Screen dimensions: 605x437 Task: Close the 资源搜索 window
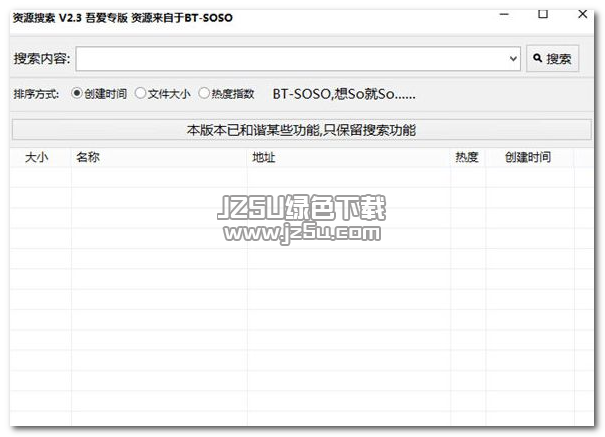583,15
